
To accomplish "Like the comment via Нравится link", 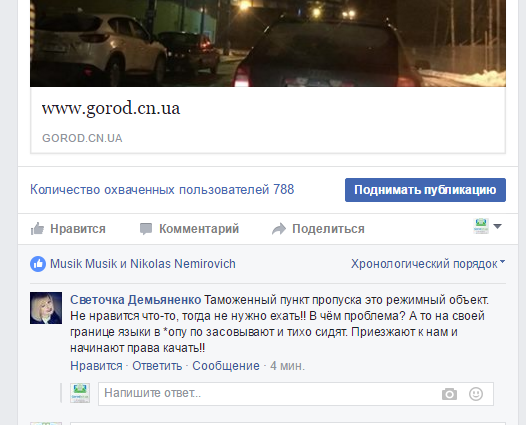I will tap(96, 366).
